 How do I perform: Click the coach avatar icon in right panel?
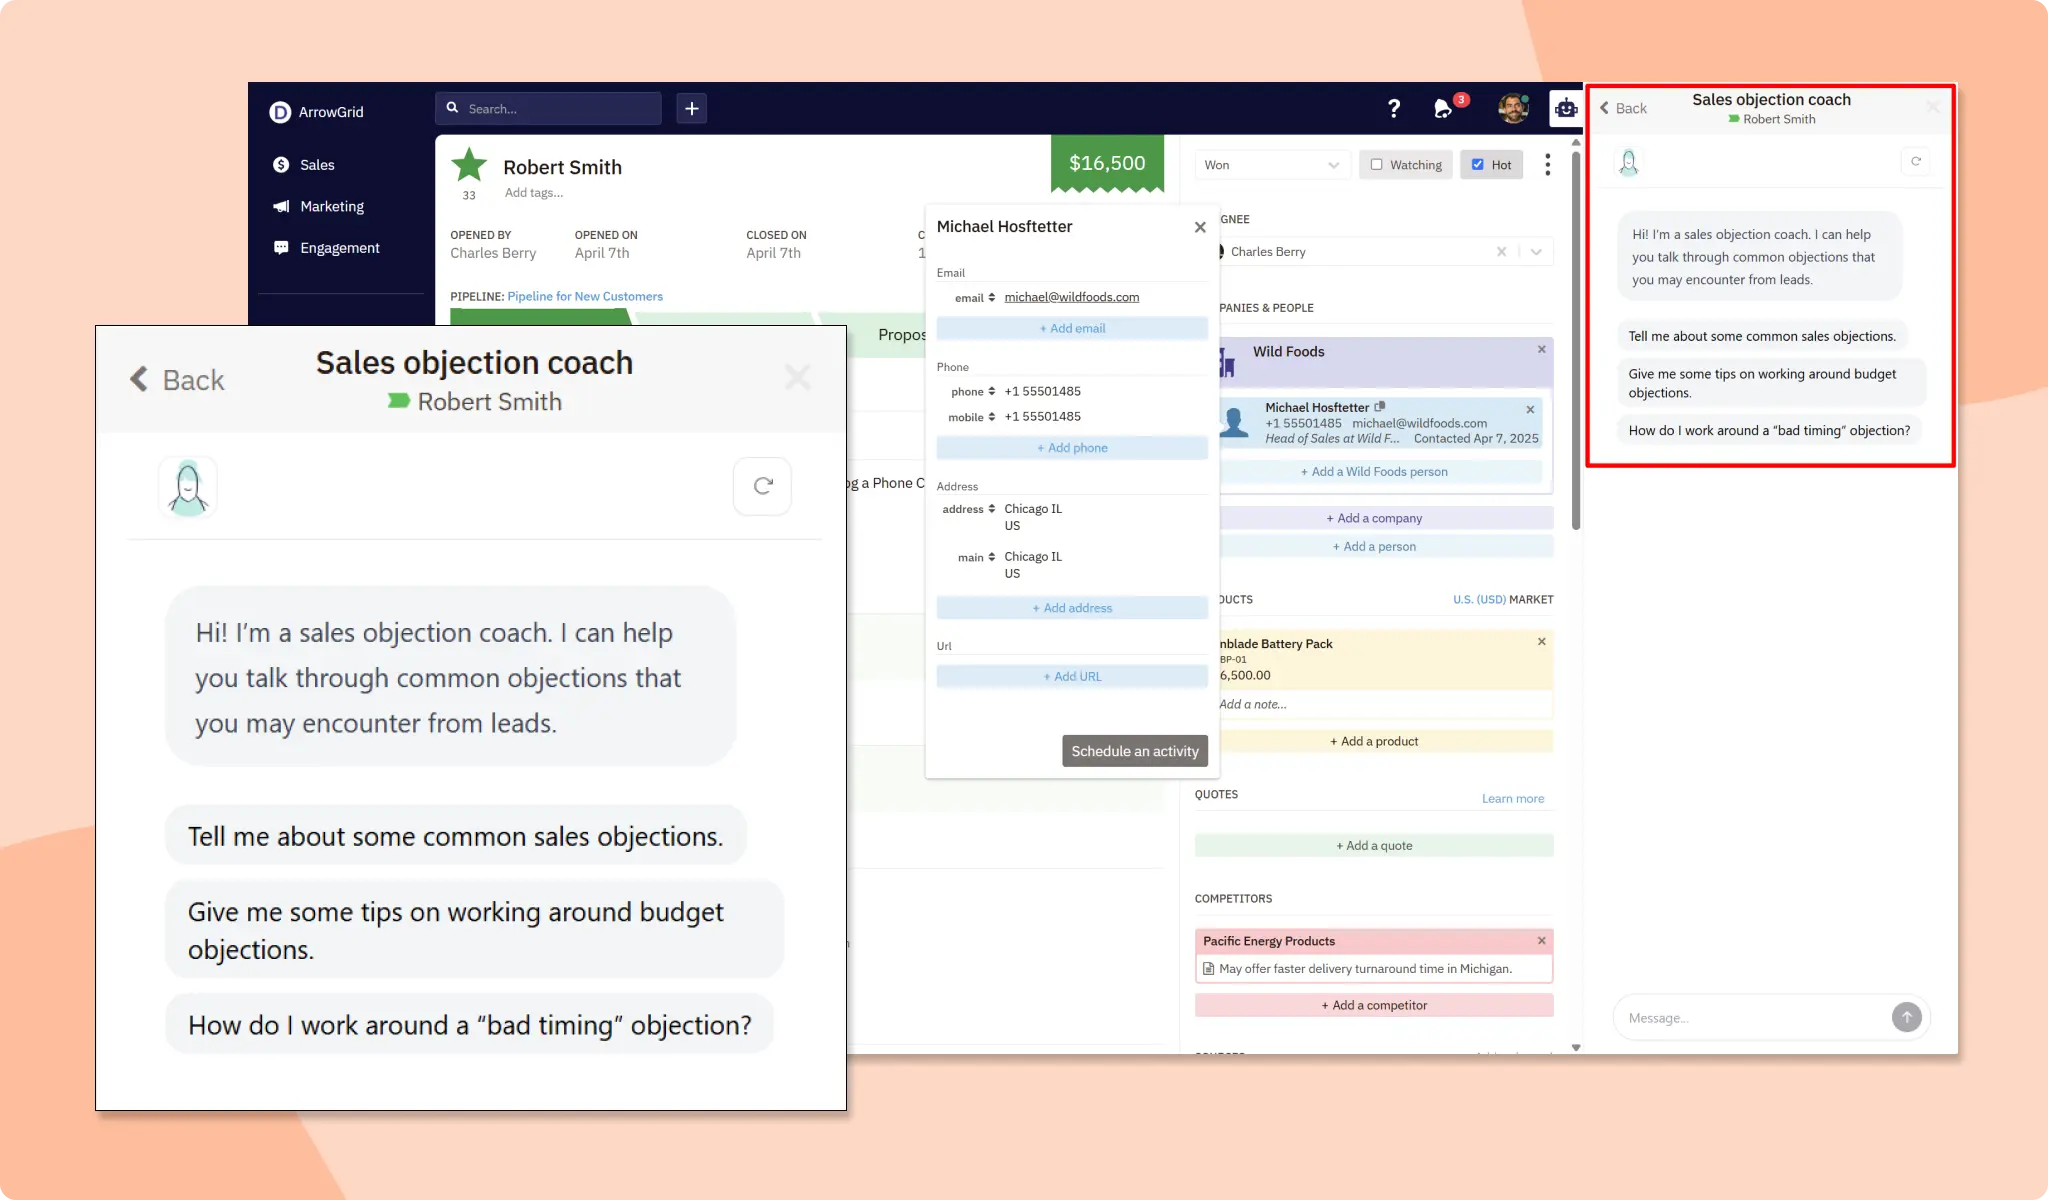click(1629, 162)
